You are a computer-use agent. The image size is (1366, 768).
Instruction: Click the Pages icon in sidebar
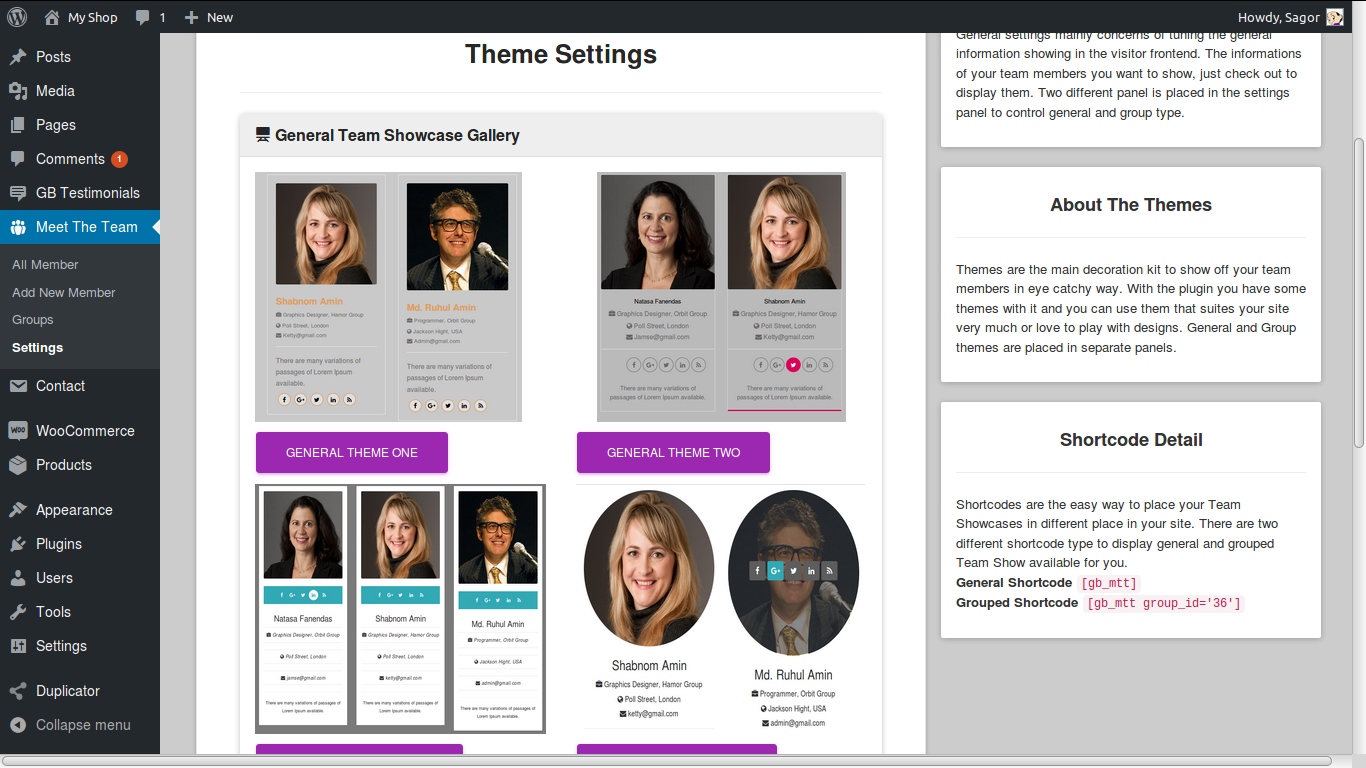pyautogui.click(x=18, y=125)
